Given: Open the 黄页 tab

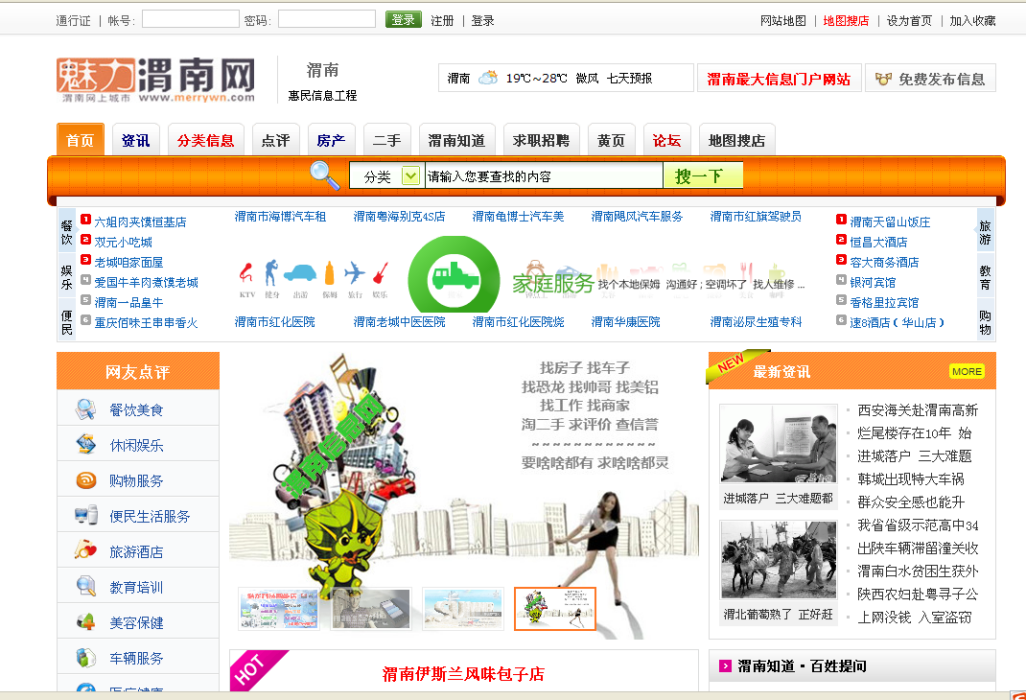Looking at the screenshot, I should (611, 139).
